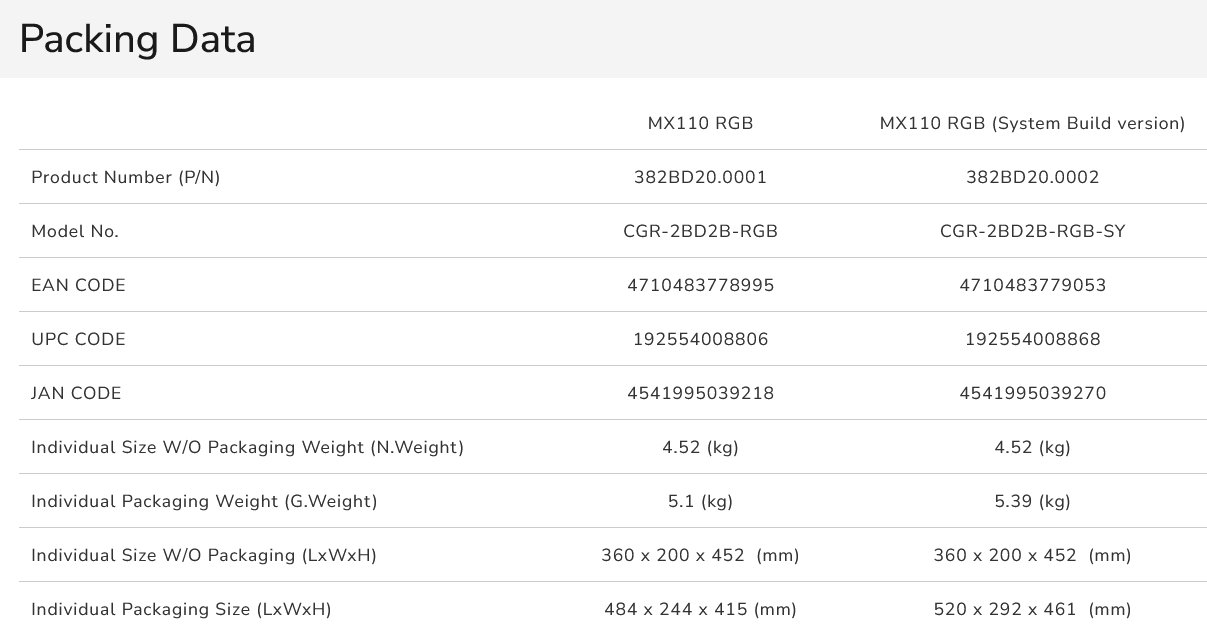
Task: Click the Individual Packaging Size (LxWxH) label
Action: [x=181, y=610]
